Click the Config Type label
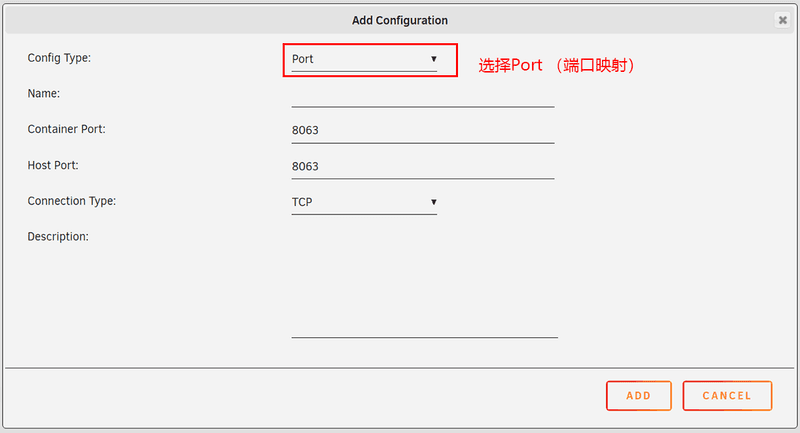The width and height of the screenshot is (800, 433). 59,58
